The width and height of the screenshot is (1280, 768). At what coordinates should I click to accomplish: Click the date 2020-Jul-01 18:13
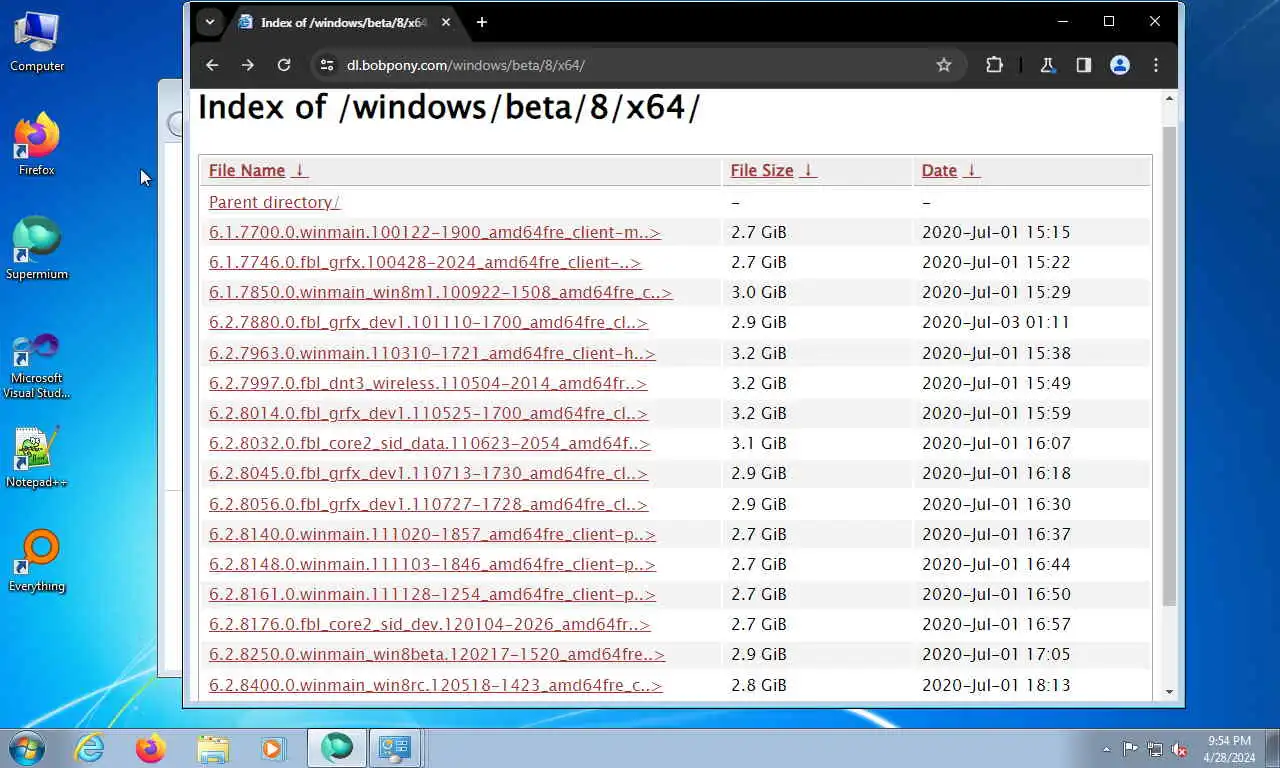[996, 685]
